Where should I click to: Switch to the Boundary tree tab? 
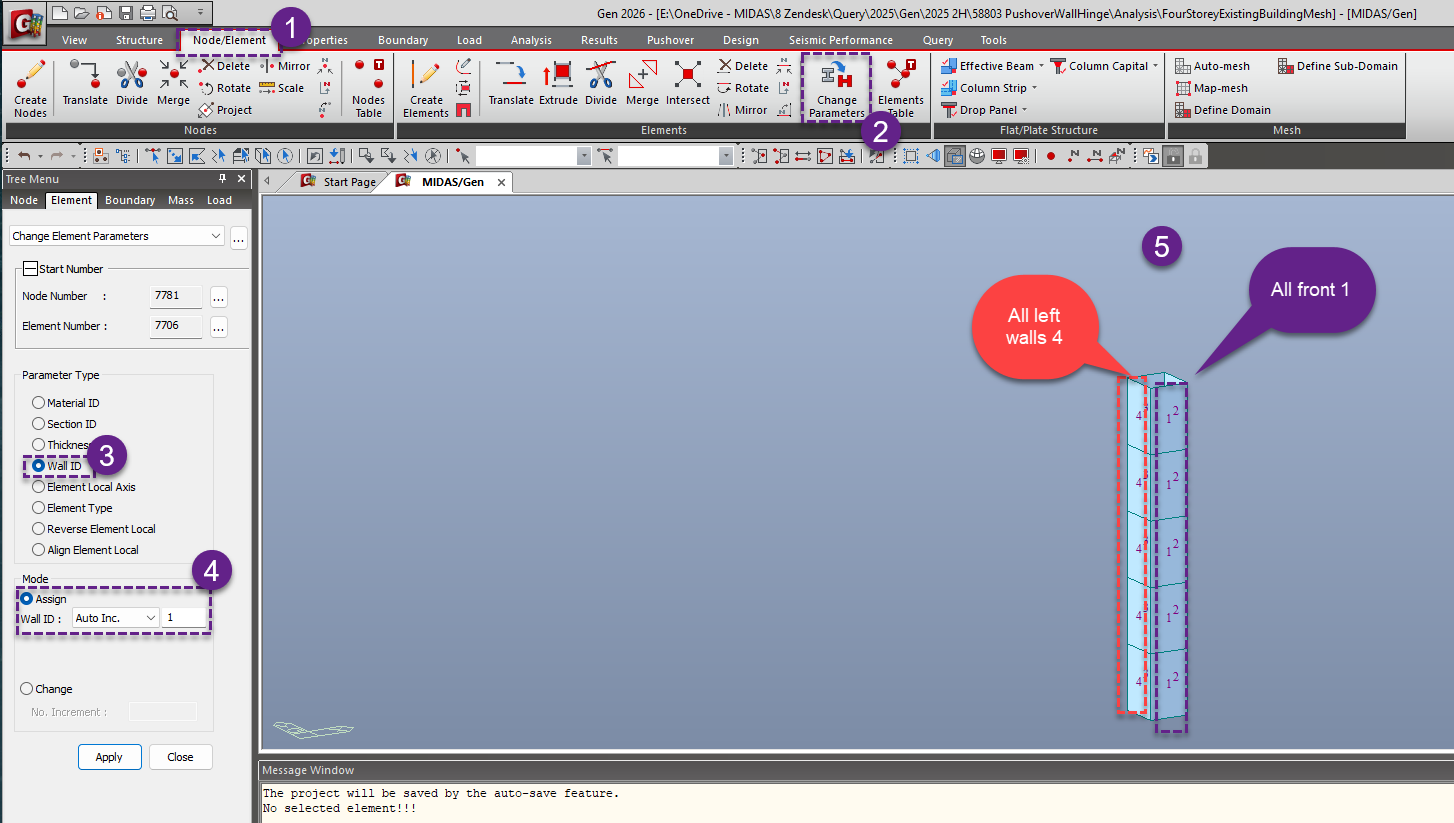(129, 200)
